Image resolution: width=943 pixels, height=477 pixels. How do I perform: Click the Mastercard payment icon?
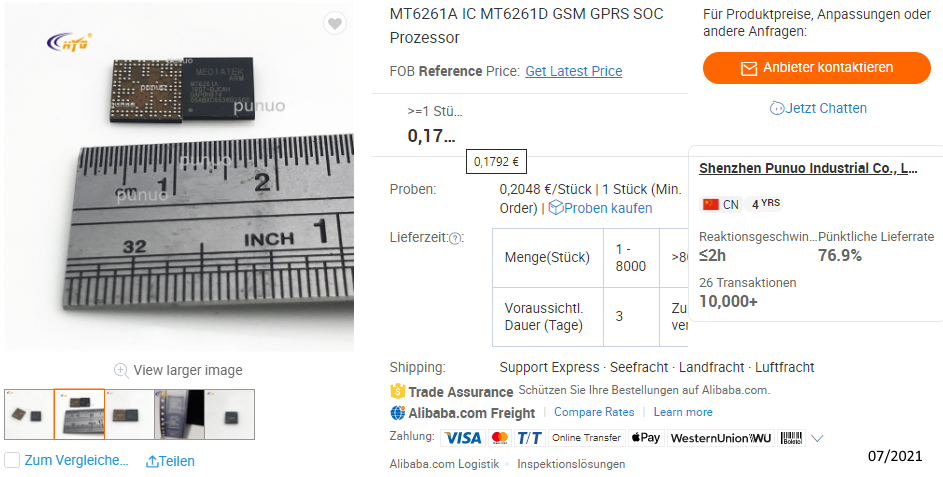(501, 438)
